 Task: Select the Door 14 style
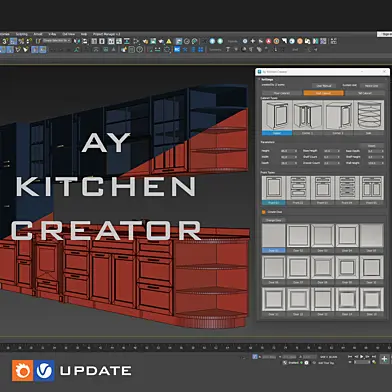click(x=347, y=302)
